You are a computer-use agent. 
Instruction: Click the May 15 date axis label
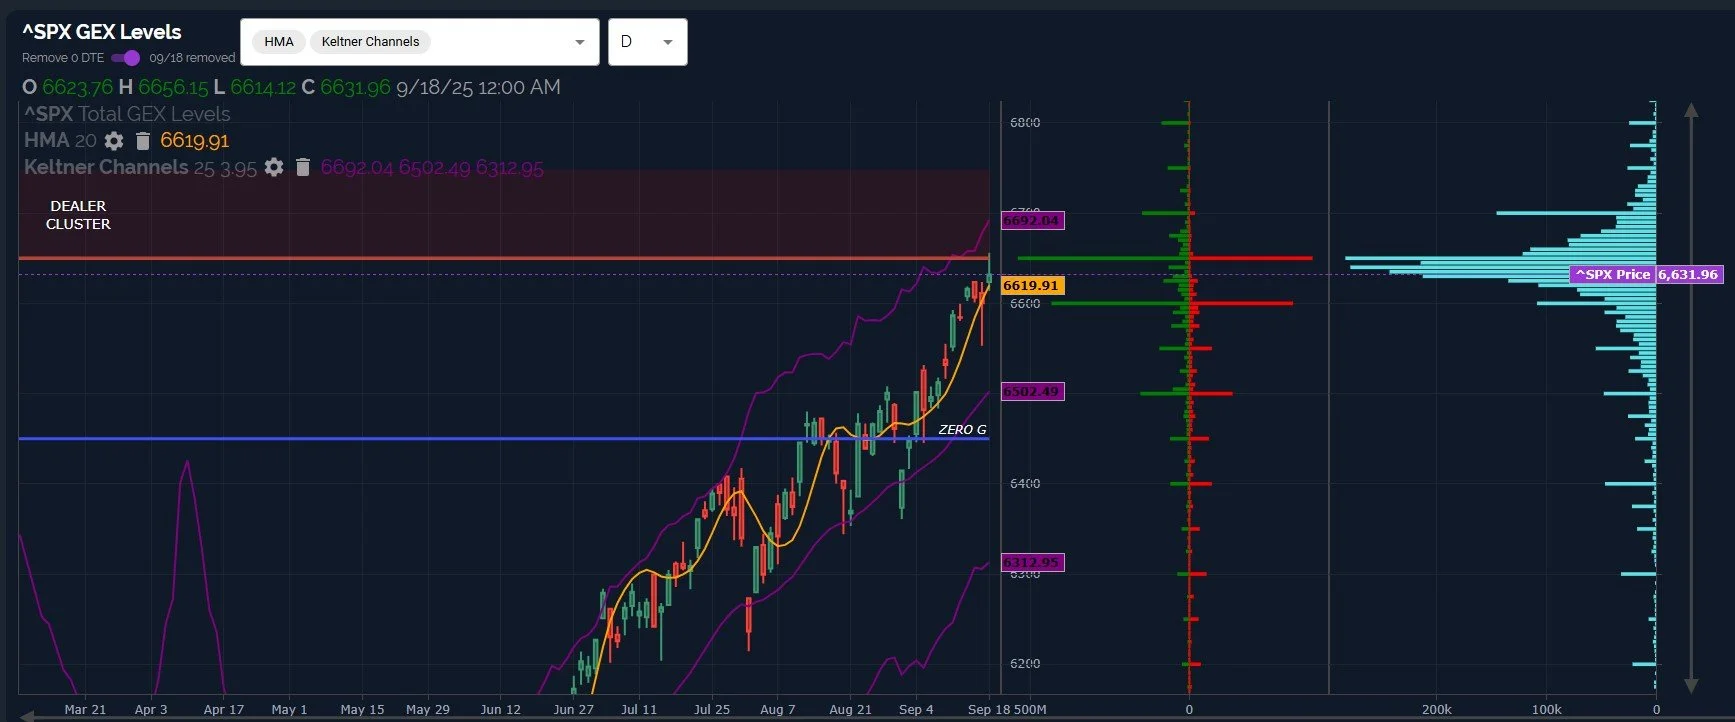tap(362, 709)
